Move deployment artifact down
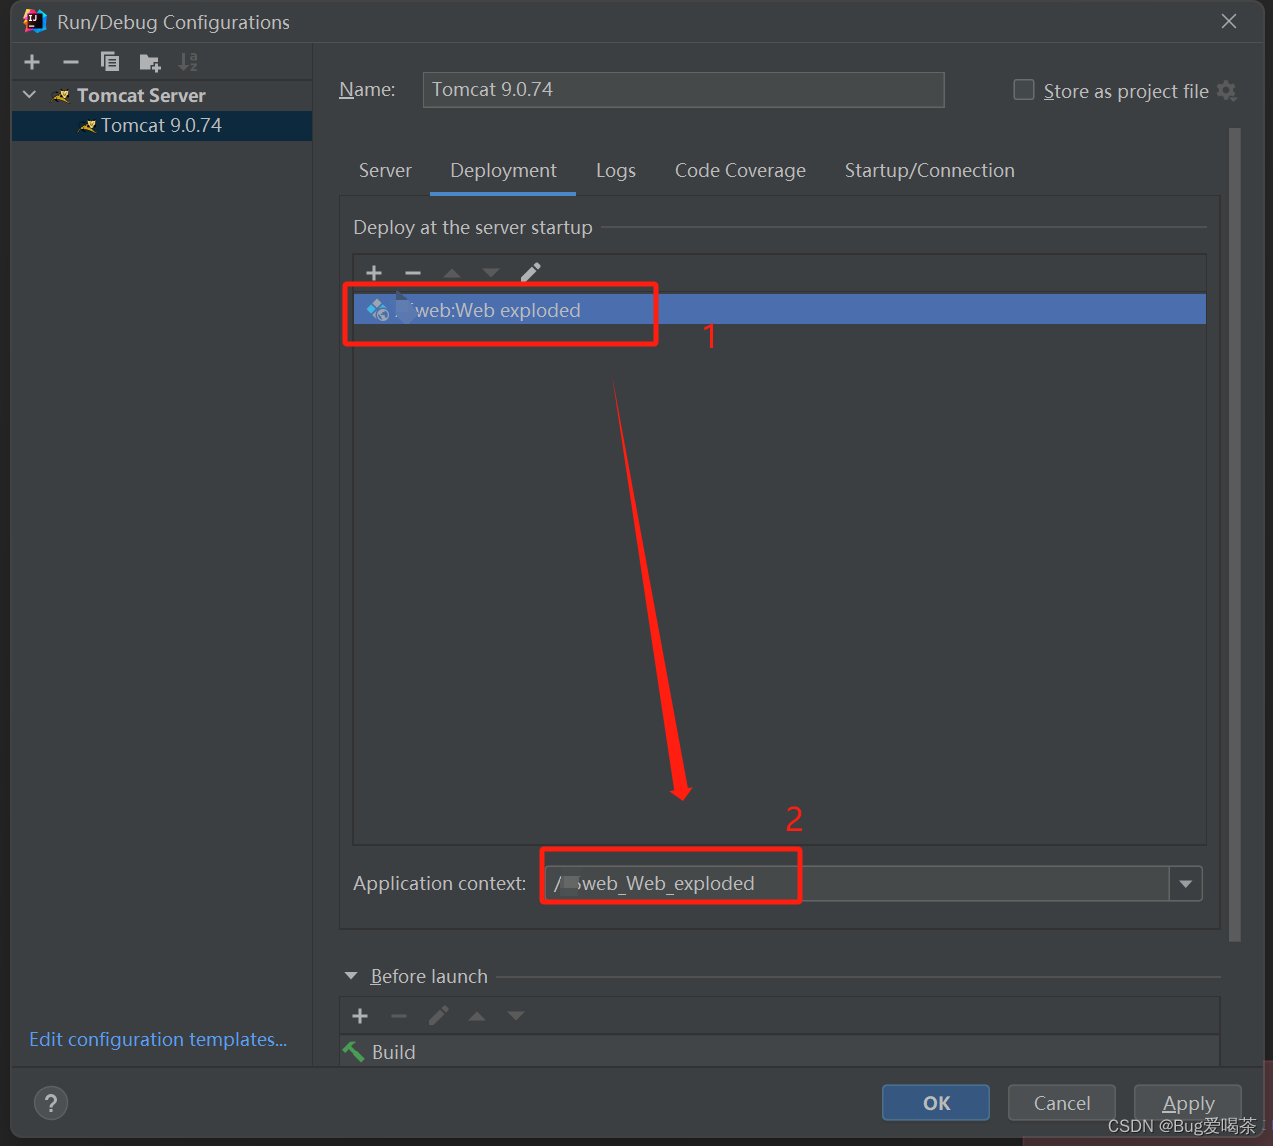The image size is (1273, 1146). [491, 273]
